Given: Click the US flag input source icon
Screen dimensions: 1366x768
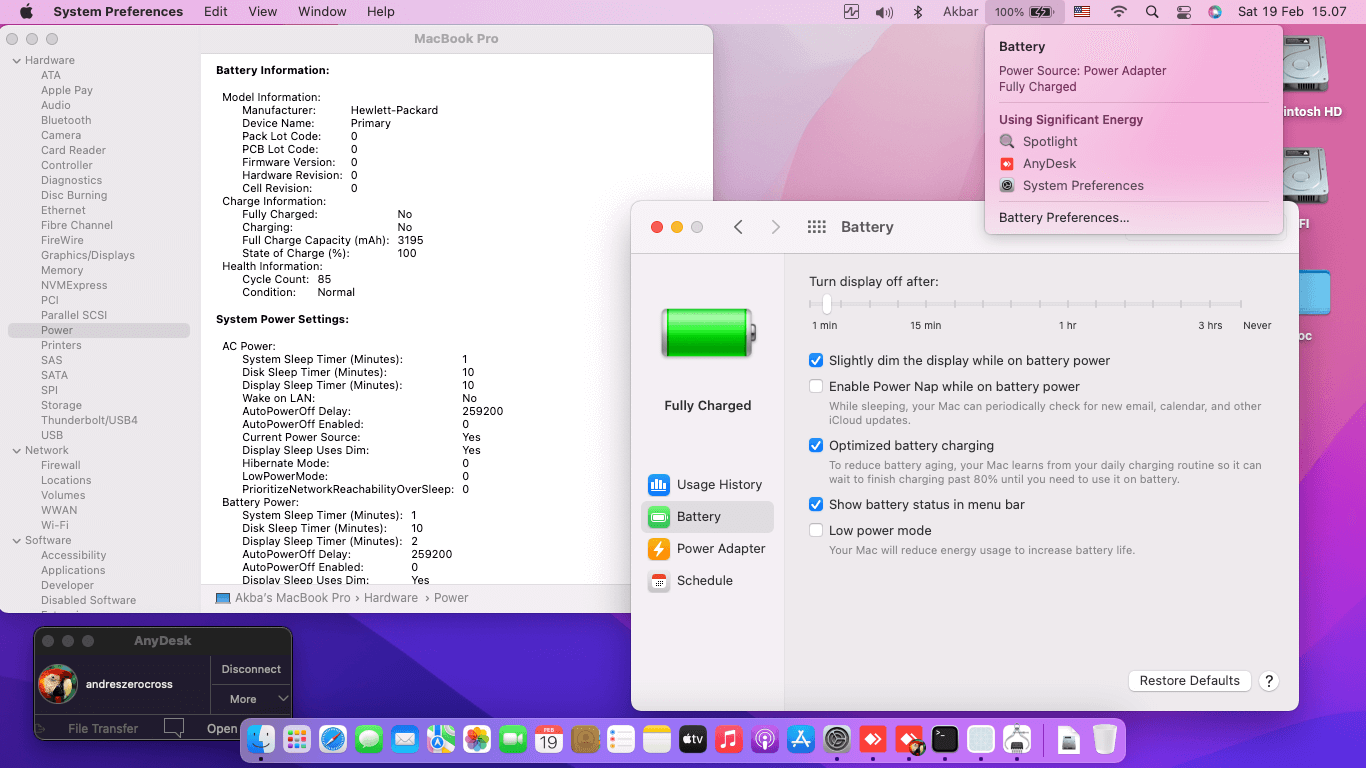Looking at the screenshot, I should point(1082,12).
